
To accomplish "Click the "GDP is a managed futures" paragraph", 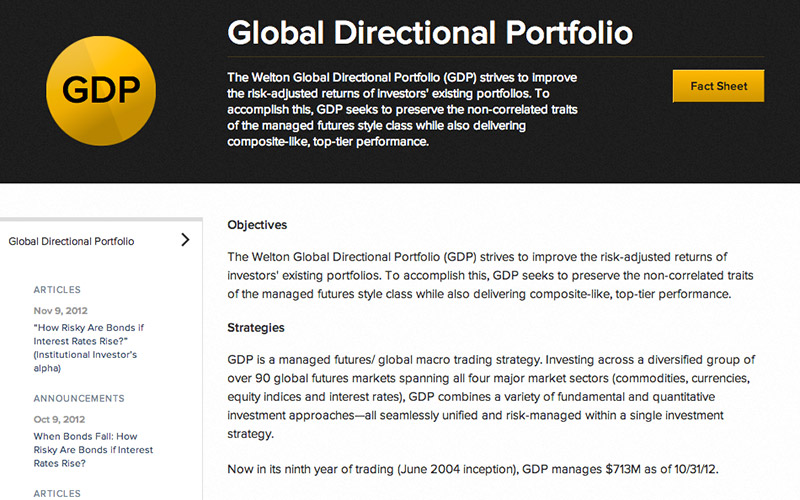I will pos(490,397).
